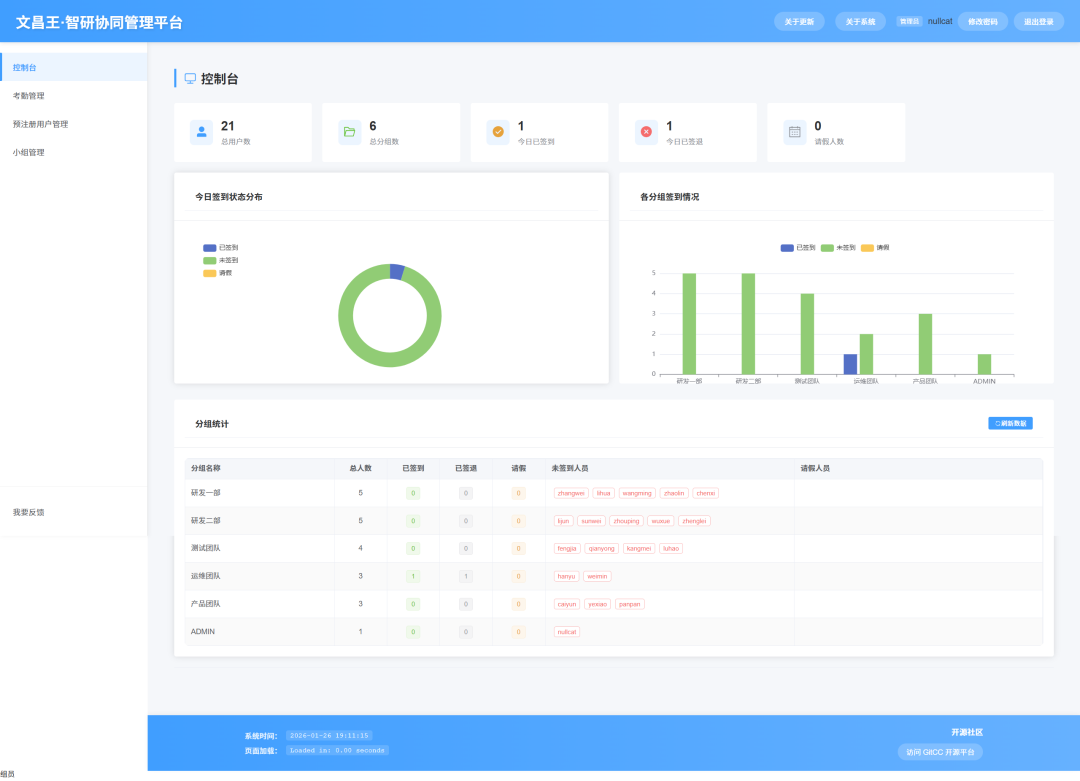
Task: Click the sunwei tag
Action: [591, 521]
